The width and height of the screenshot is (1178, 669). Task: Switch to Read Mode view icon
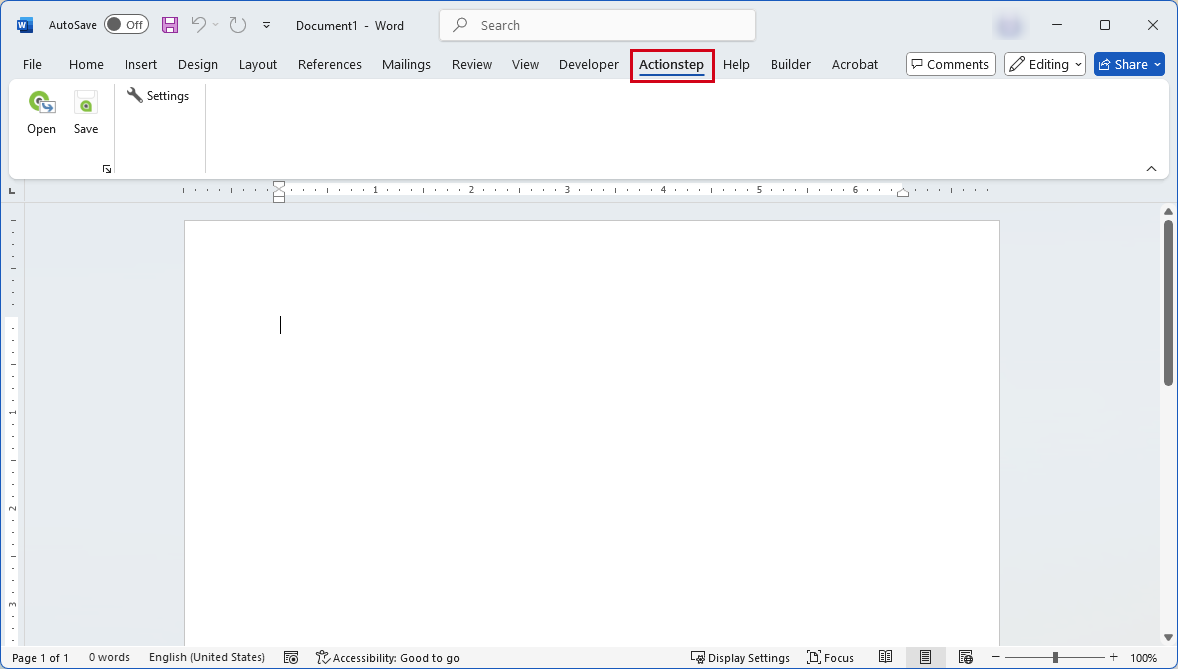[885, 657]
